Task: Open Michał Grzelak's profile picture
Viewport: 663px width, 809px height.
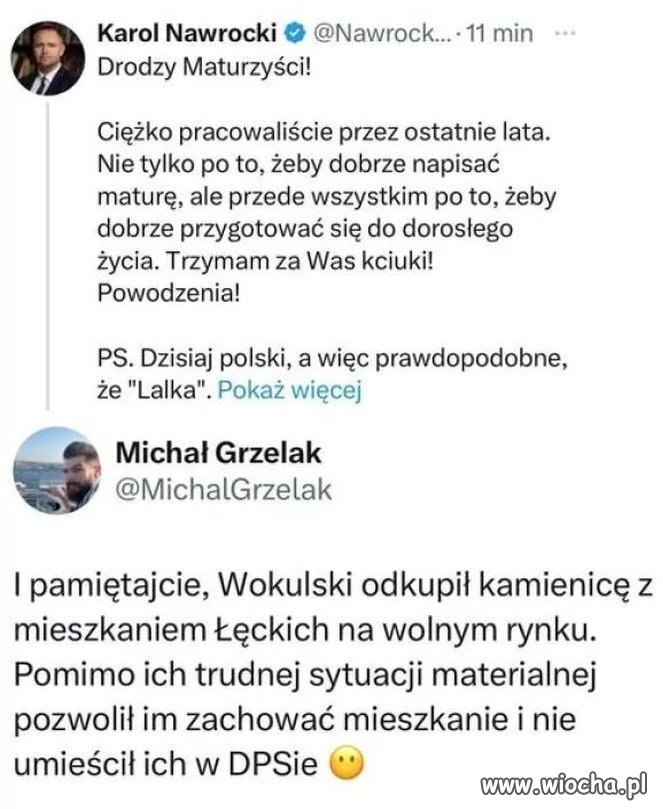Action: (57, 471)
